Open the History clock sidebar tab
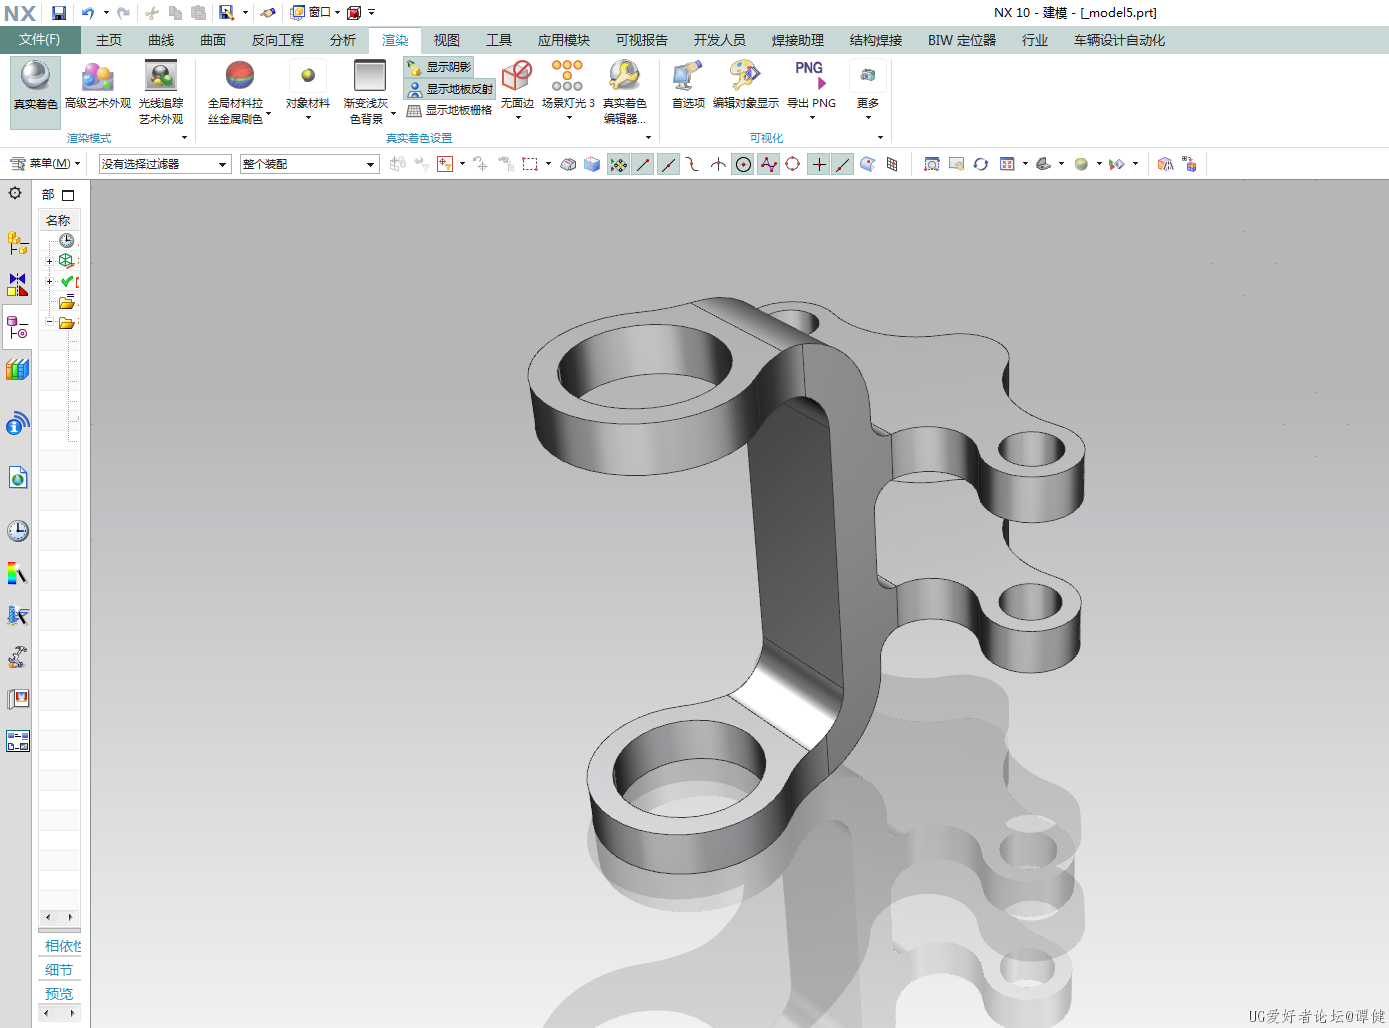This screenshot has height=1028, width=1389. tap(17, 531)
